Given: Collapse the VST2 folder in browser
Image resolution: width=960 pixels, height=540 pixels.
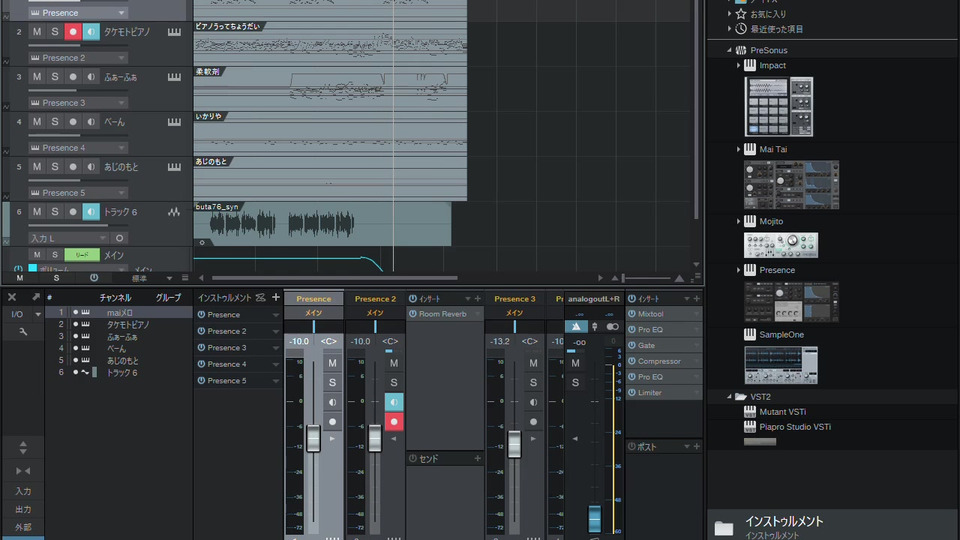Looking at the screenshot, I should 729,397.
